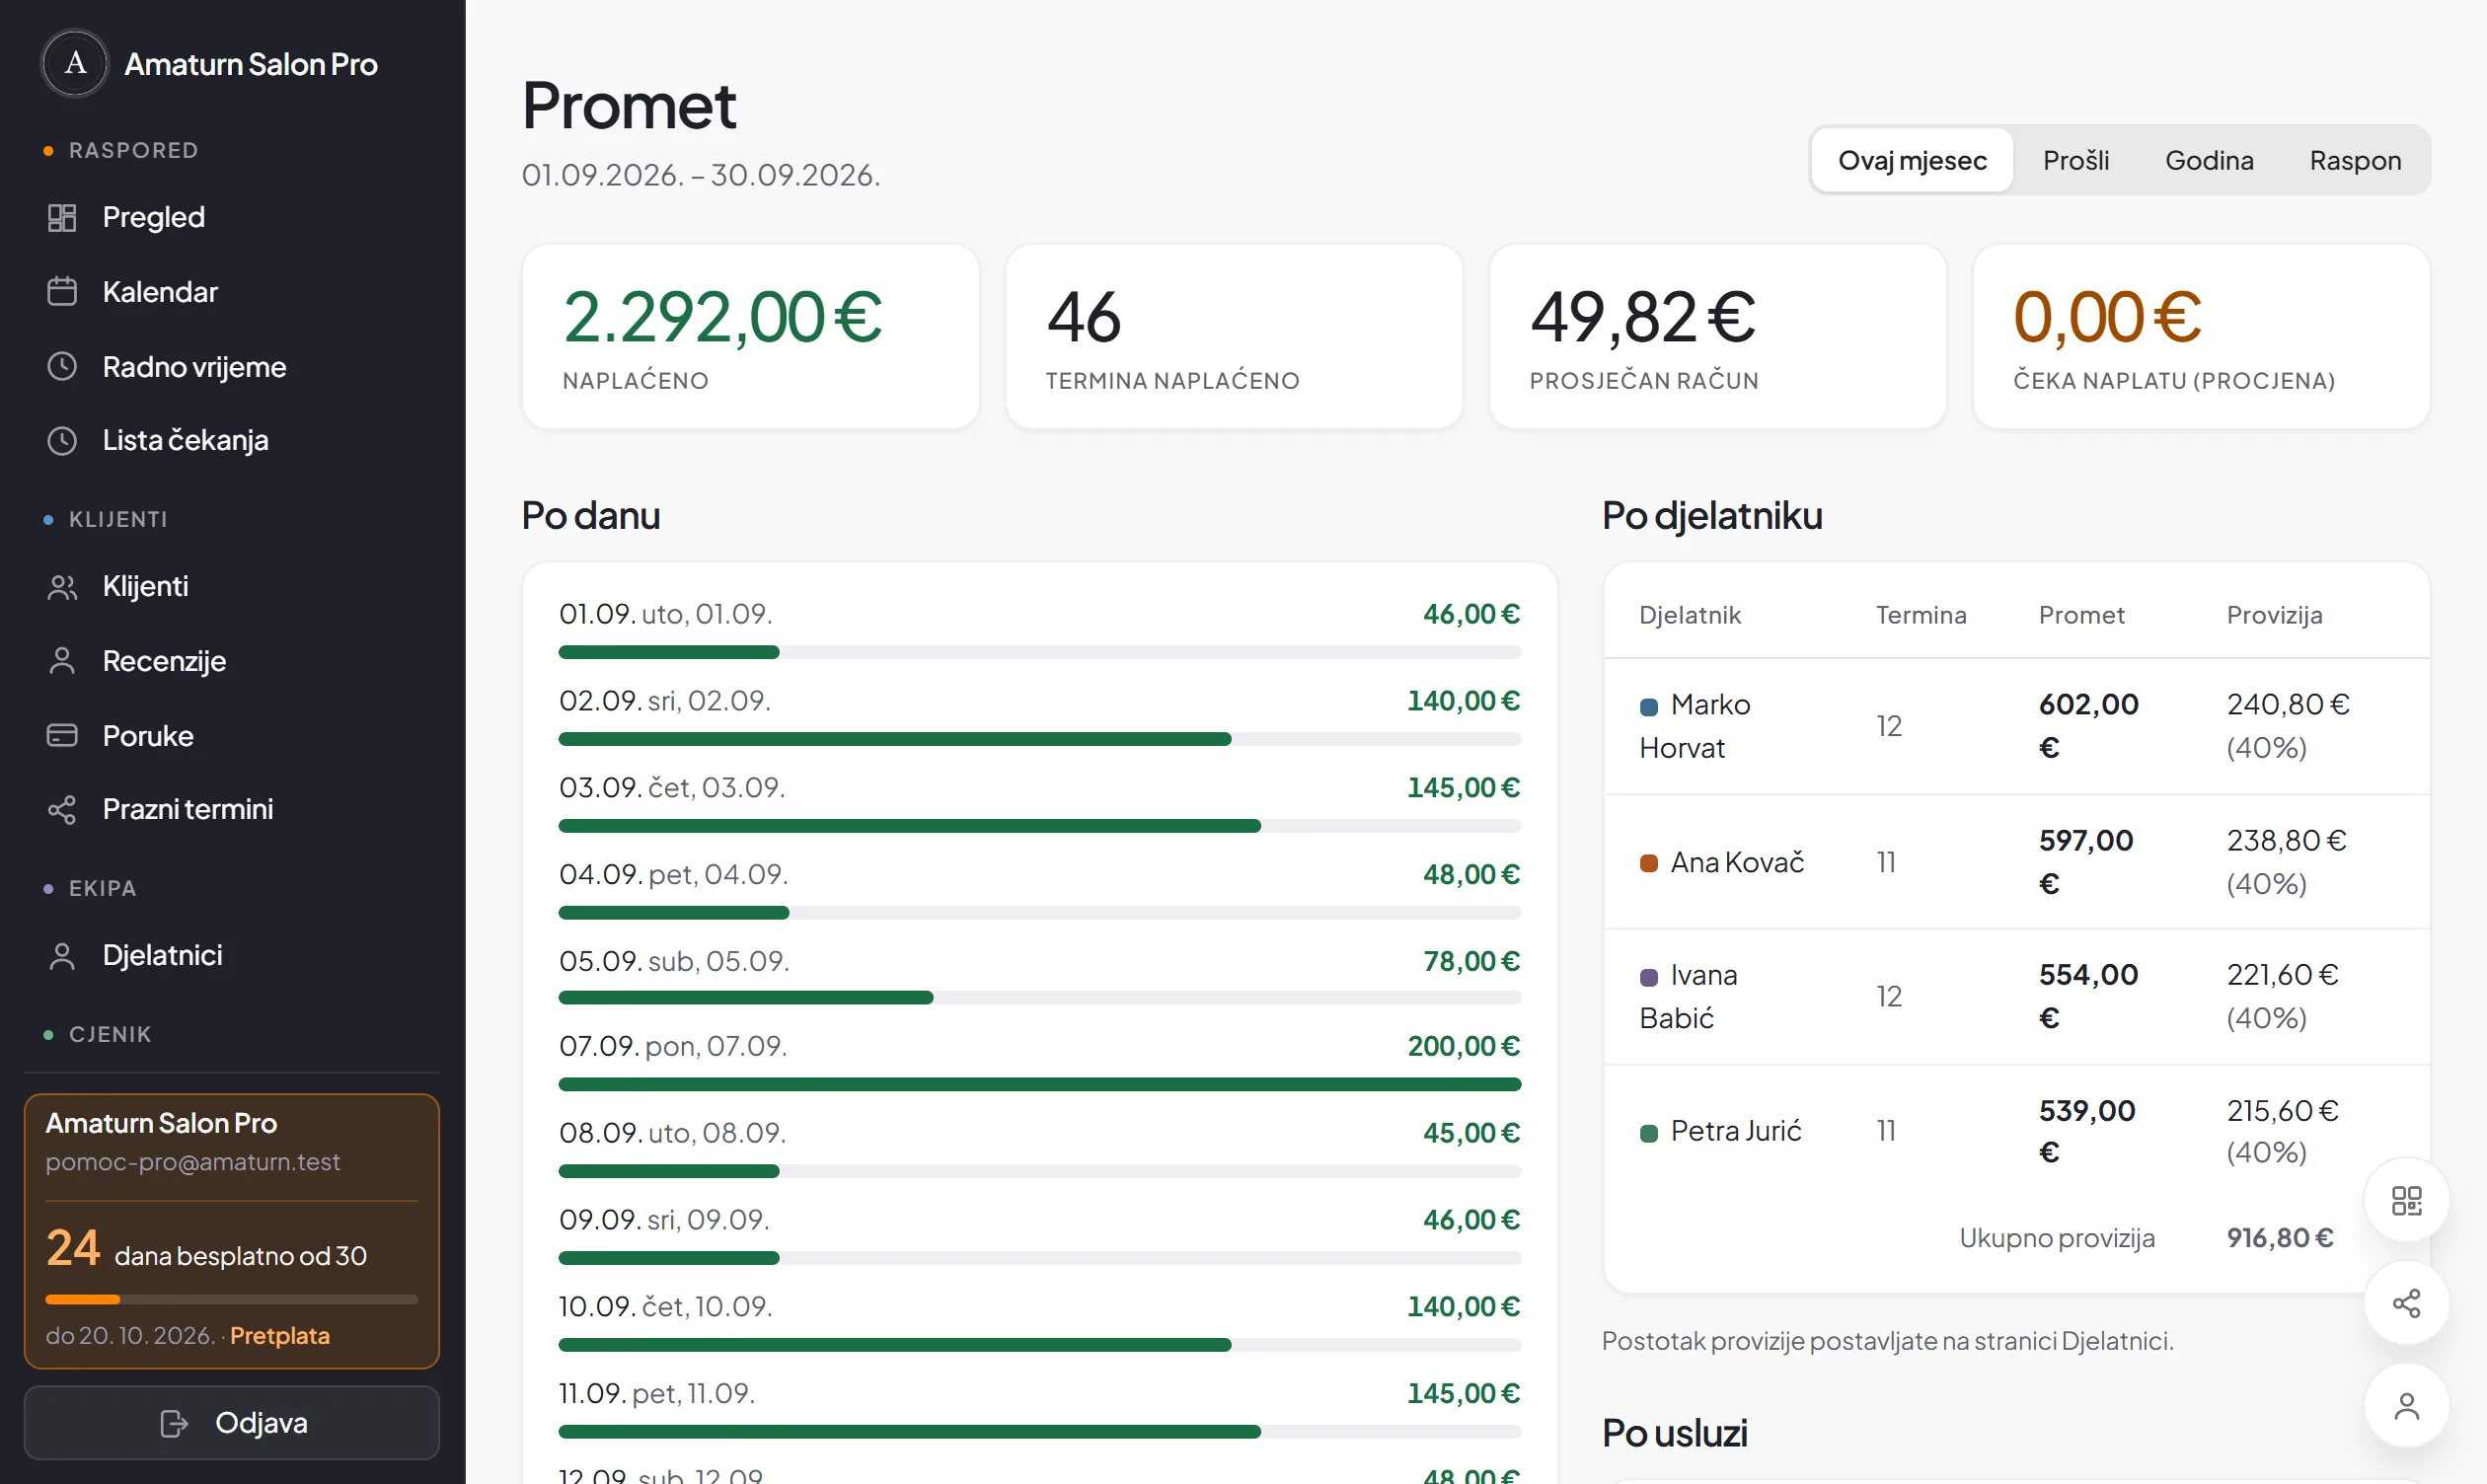Click the Radno vrijeme clock icon
This screenshot has height=1484, width=2487.
click(x=62, y=367)
